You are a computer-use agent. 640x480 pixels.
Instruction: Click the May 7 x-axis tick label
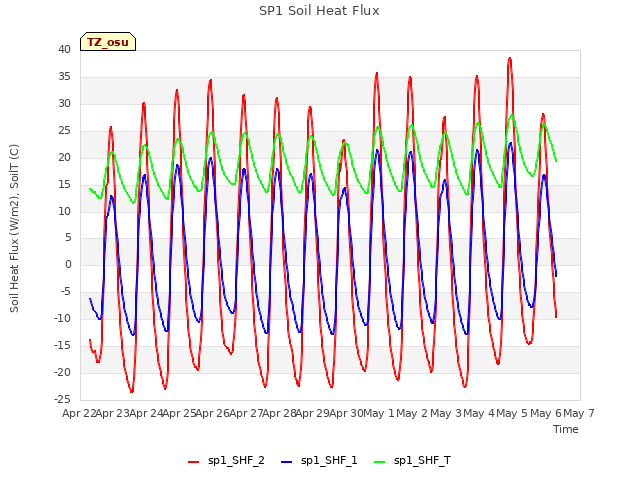click(x=579, y=413)
